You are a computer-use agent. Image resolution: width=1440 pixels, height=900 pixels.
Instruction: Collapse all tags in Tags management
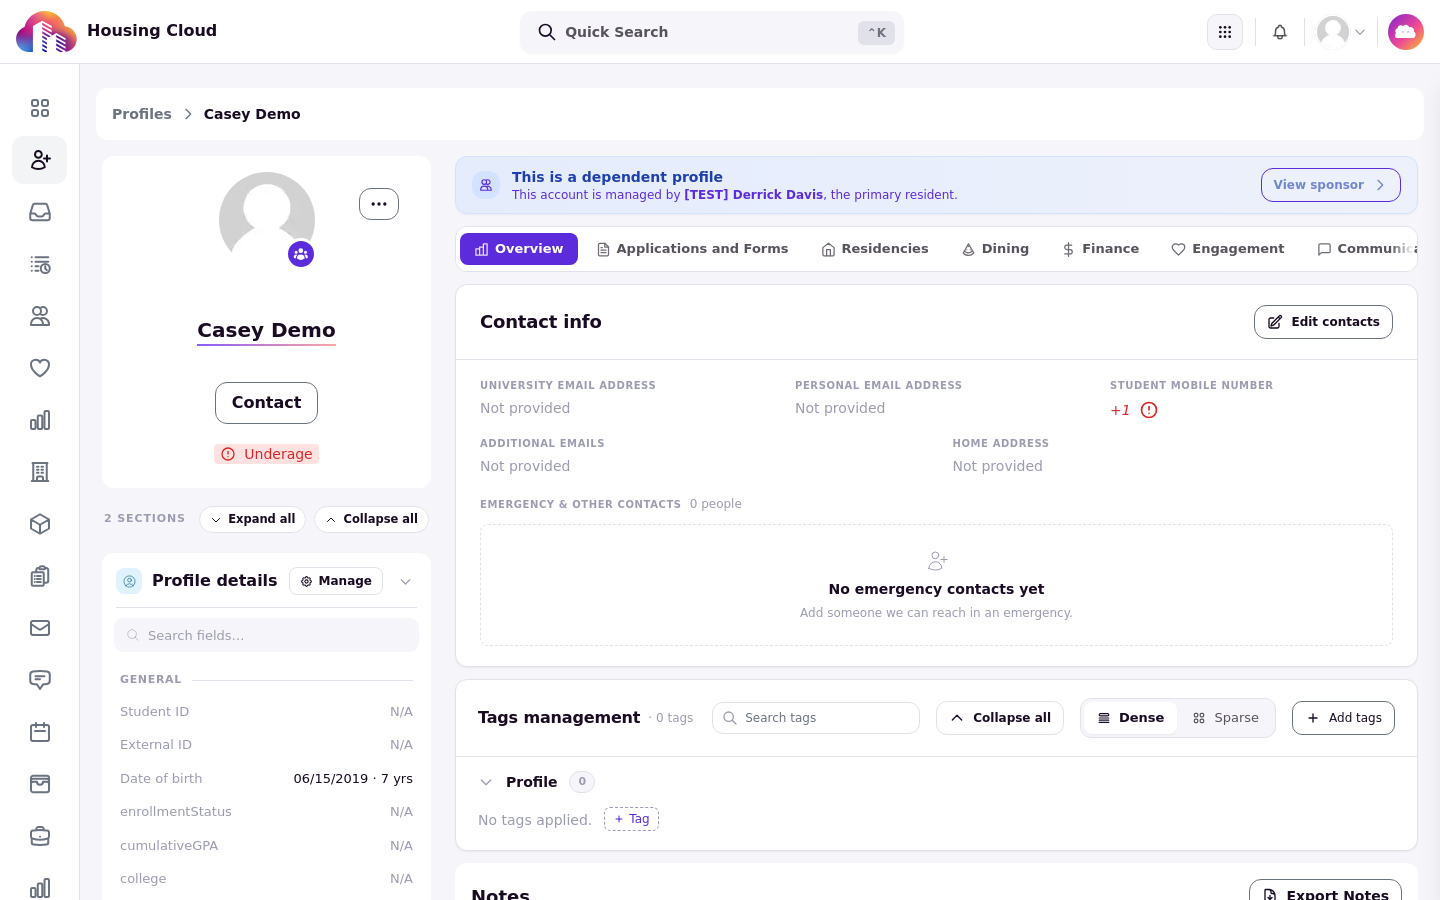[1000, 718]
